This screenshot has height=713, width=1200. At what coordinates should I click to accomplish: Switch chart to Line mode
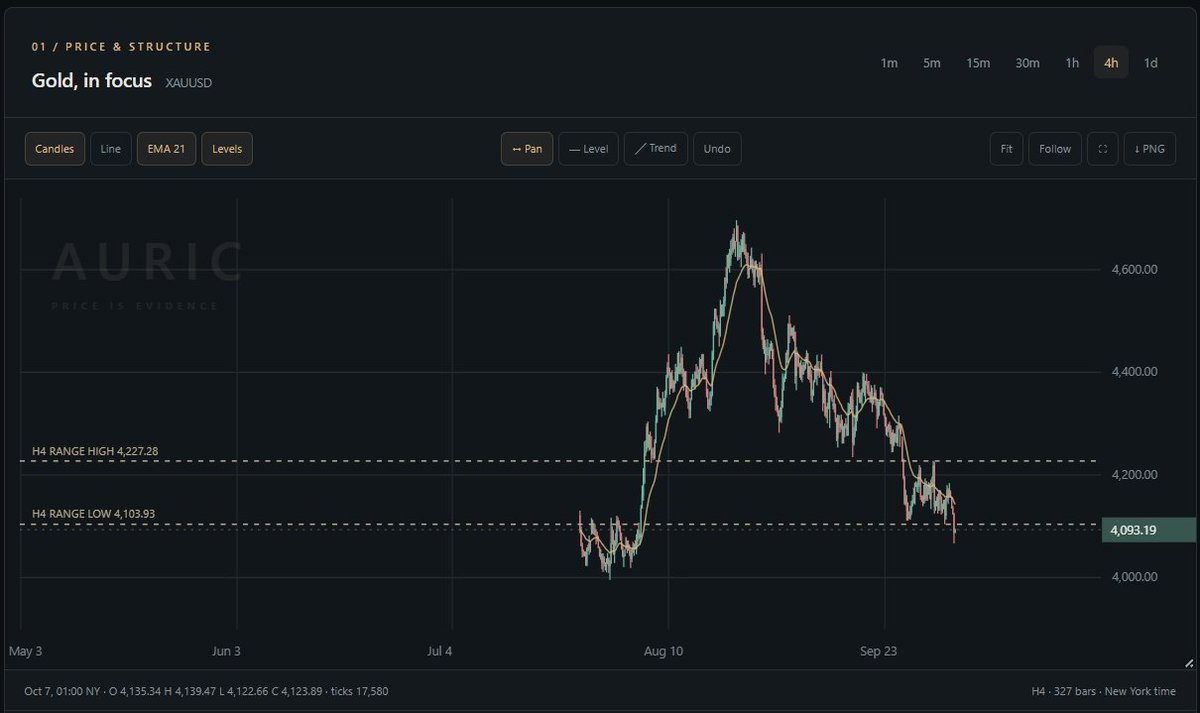111,149
